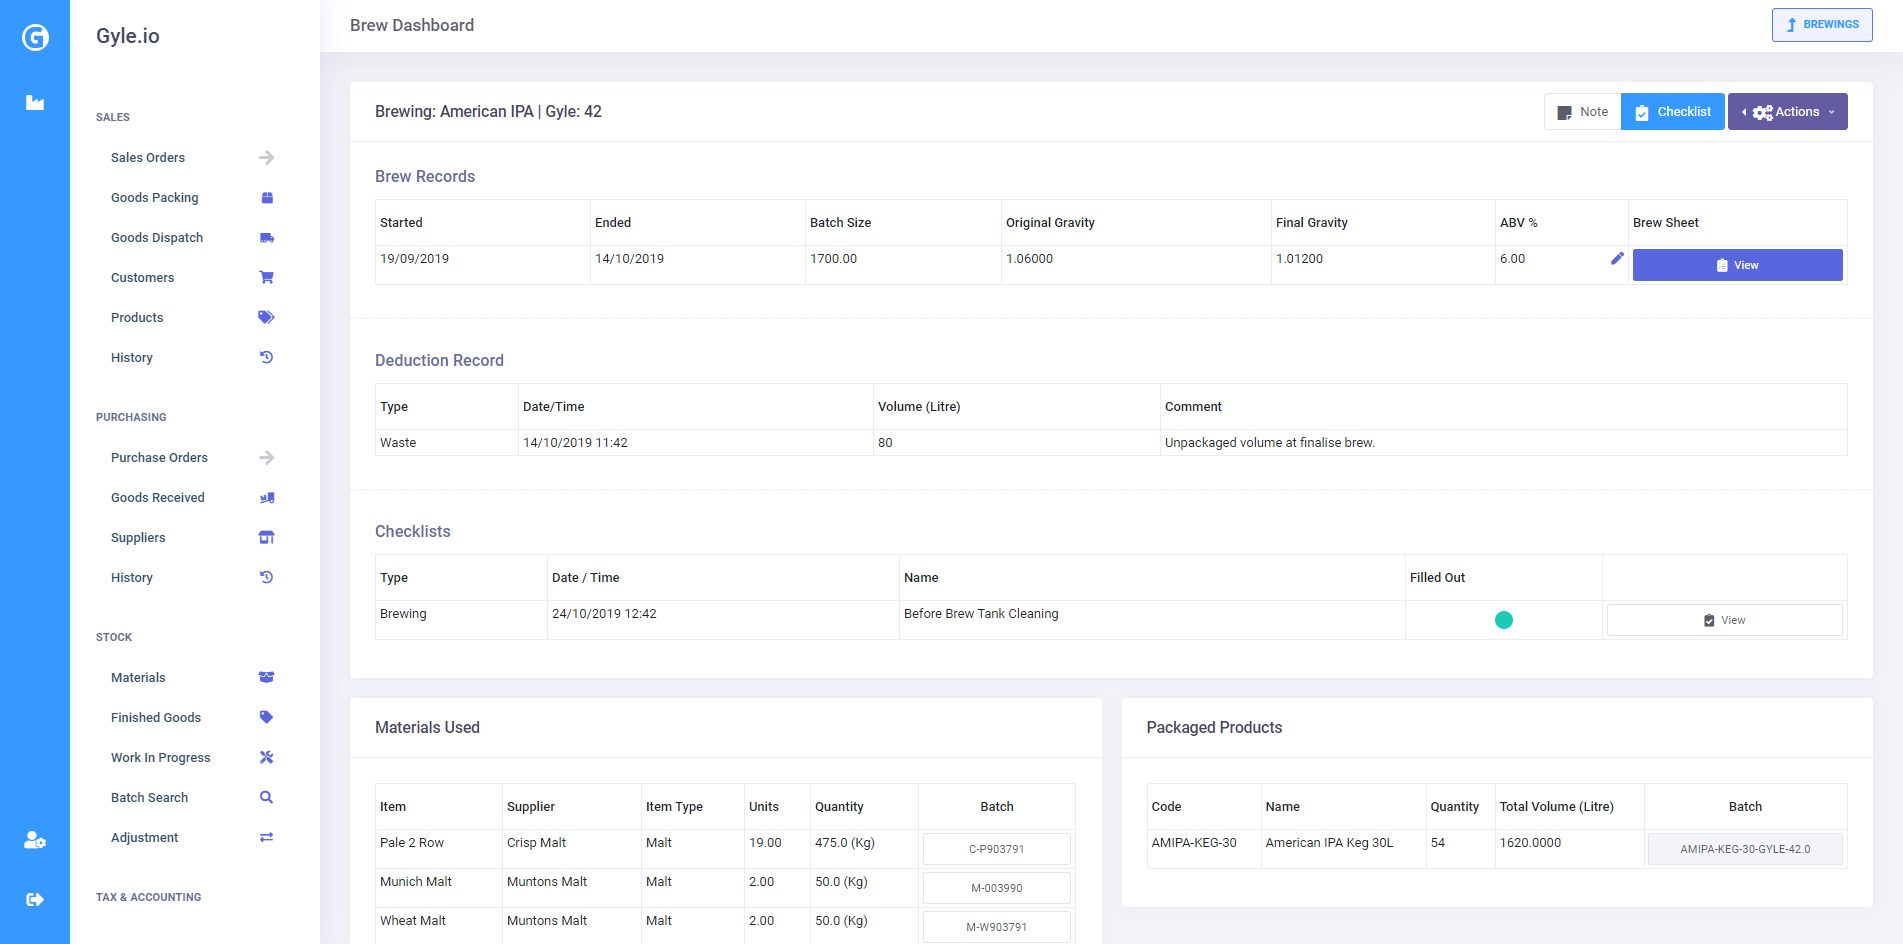Open the Products menu item
This screenshot has height=944, width=1903.
click(x=137, y=317)
